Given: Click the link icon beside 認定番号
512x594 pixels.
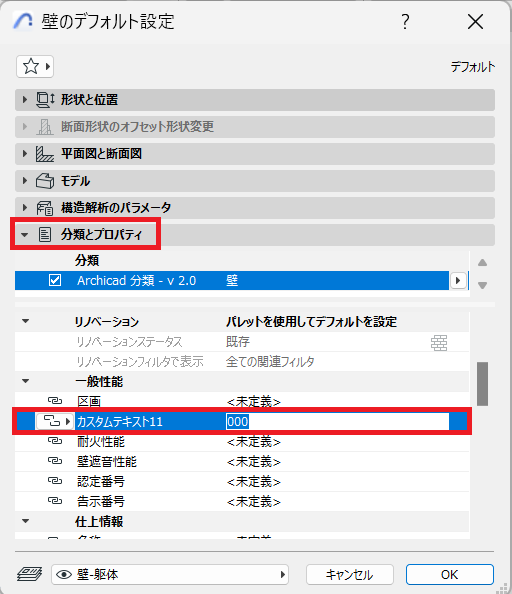Looking at the screenshot, I should click(x=55, y=481).
